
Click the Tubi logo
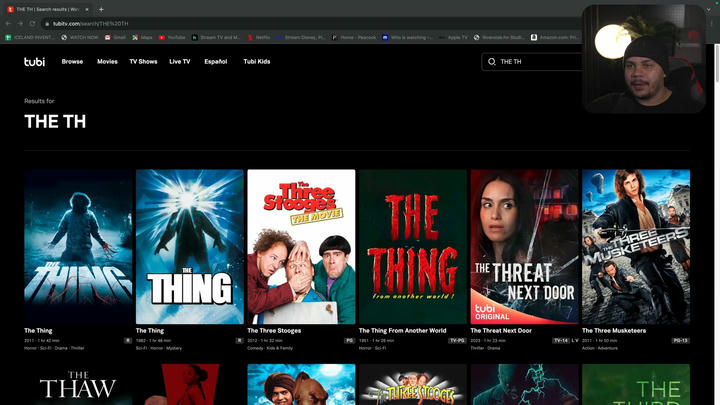point(34,62)
